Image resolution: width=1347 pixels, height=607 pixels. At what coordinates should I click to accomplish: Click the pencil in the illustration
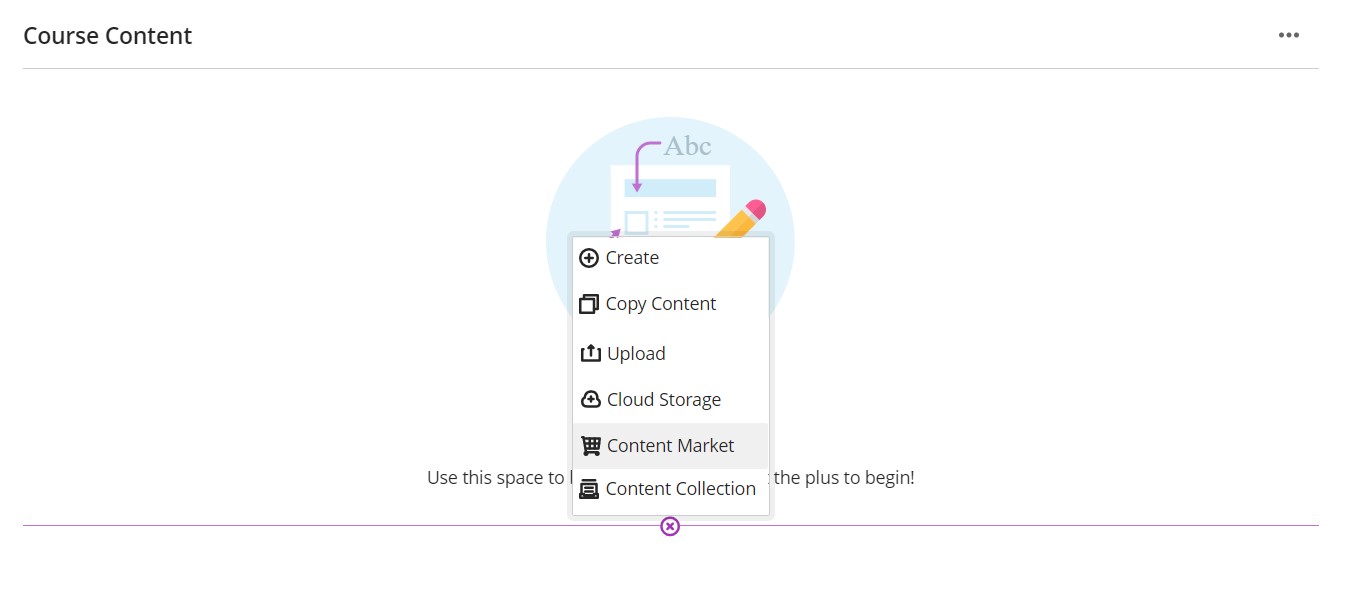point(741,220)
